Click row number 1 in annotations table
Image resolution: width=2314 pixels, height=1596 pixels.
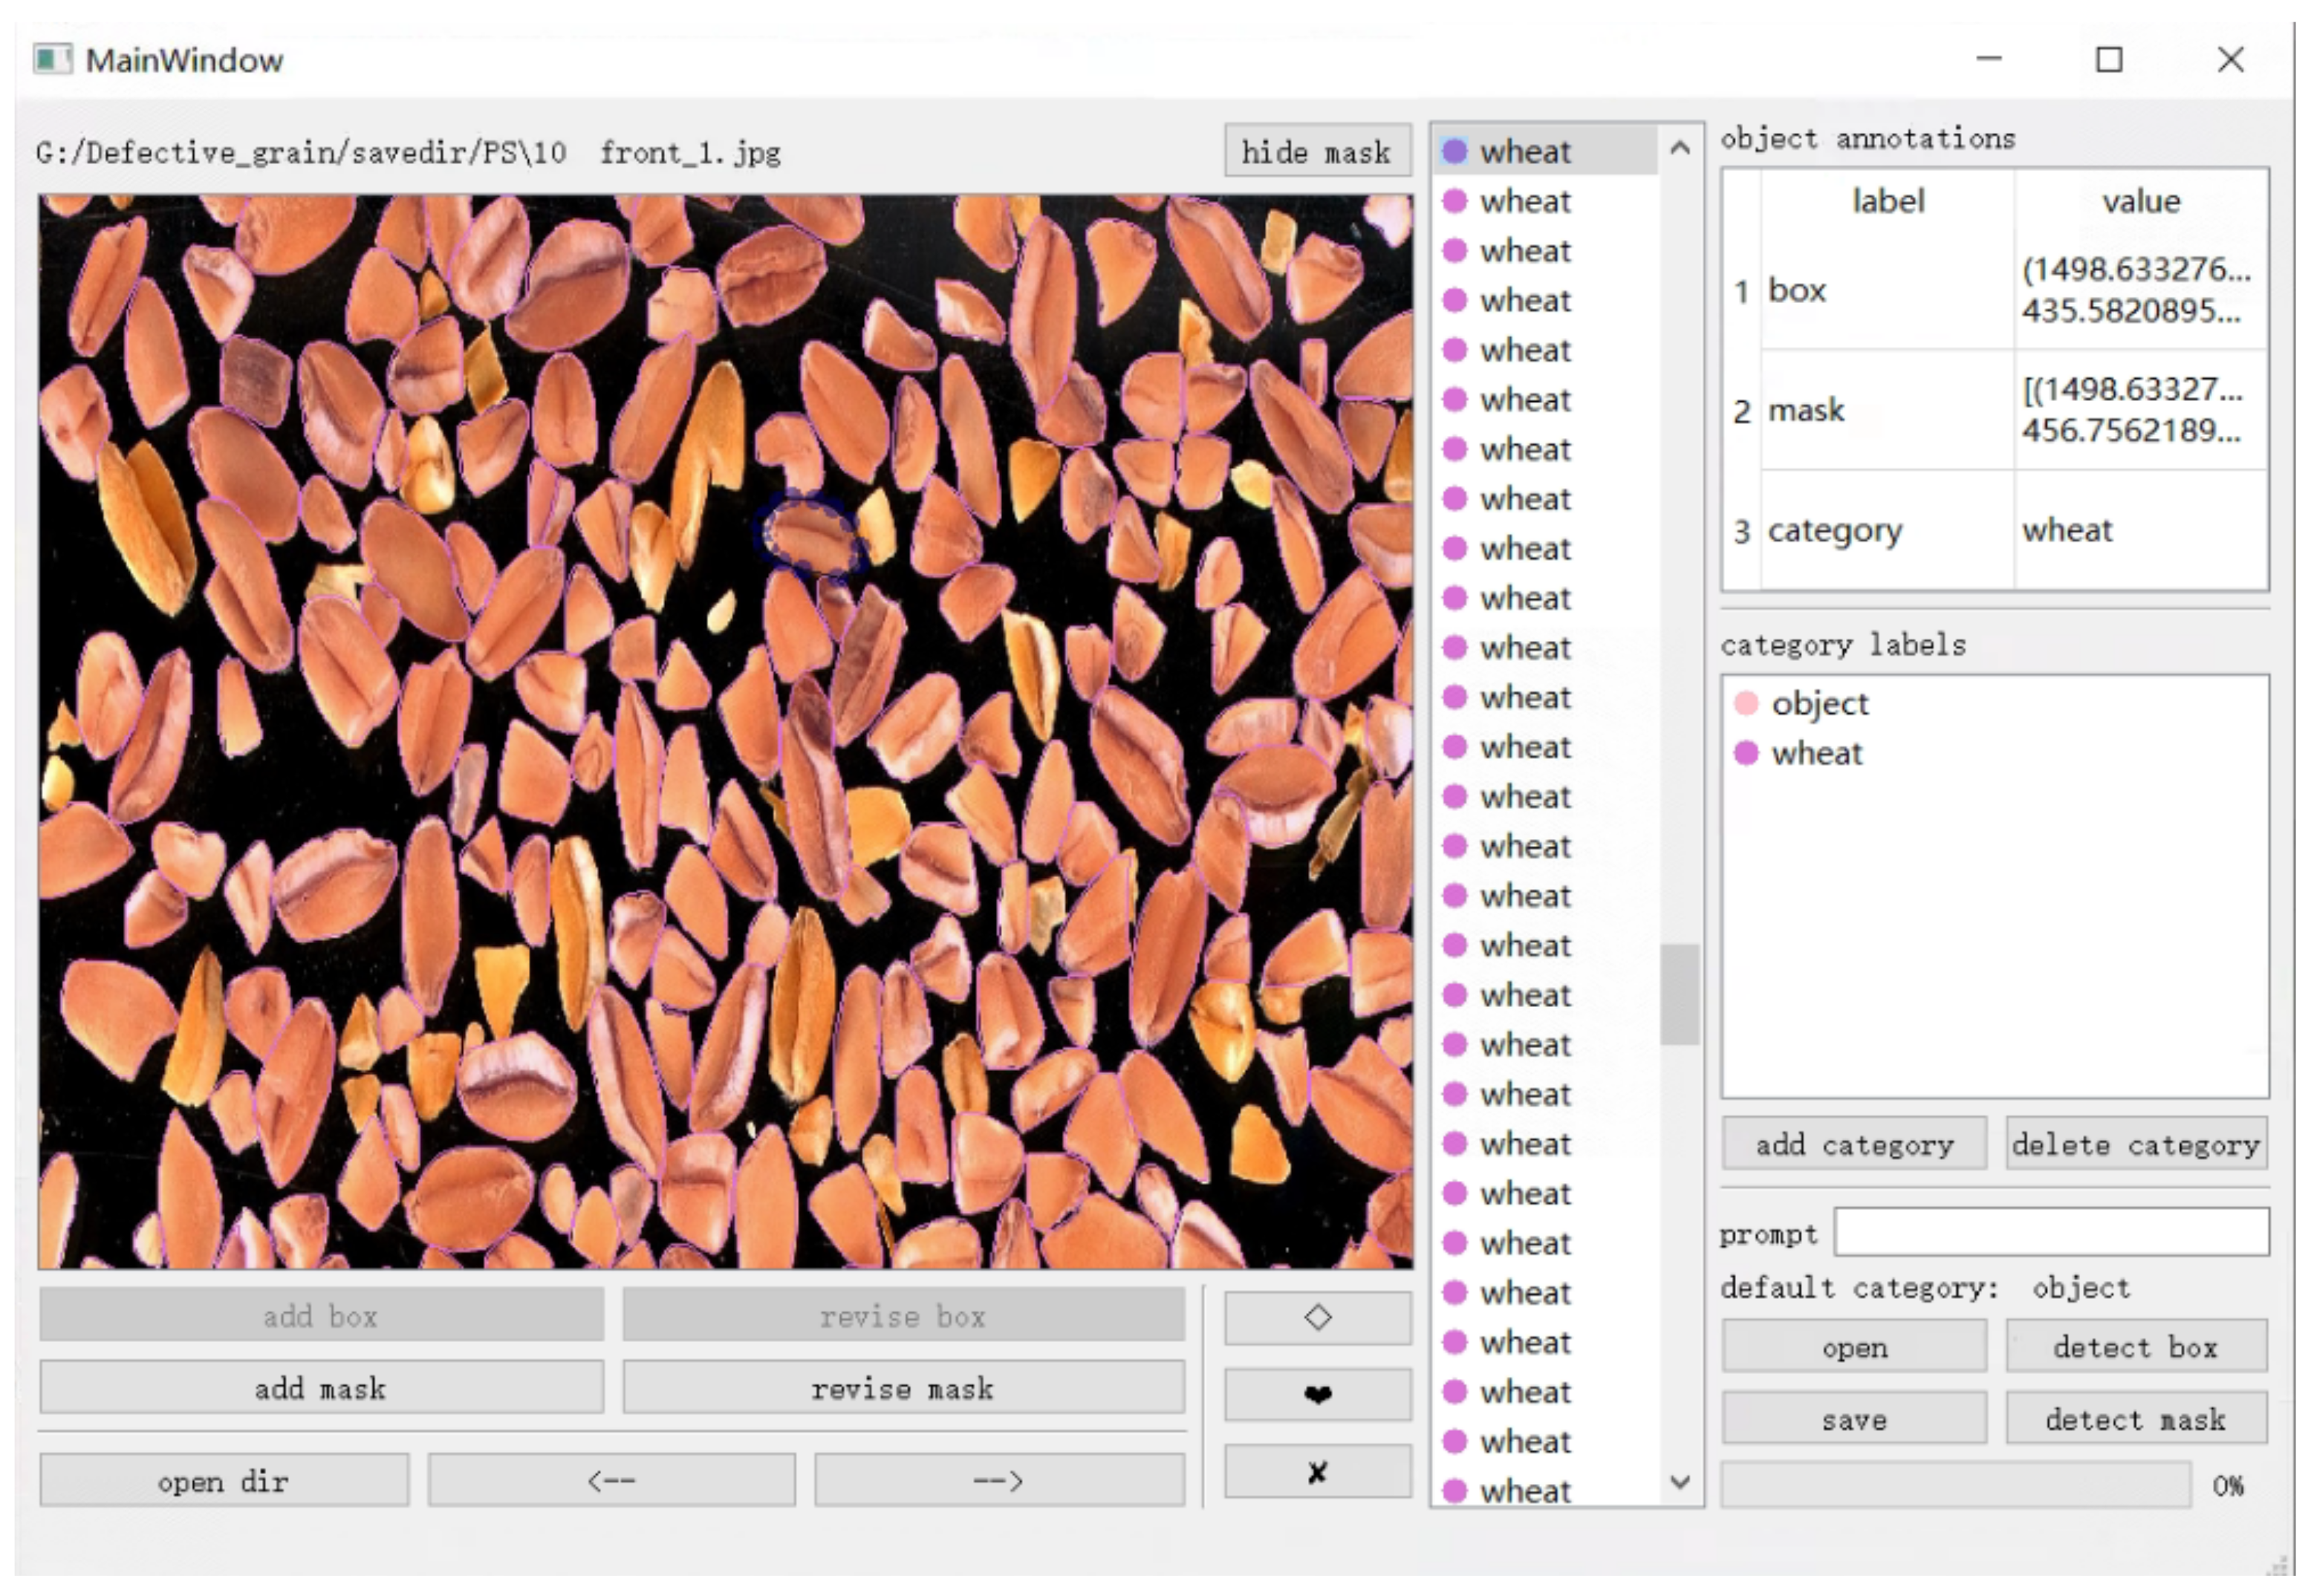coord(1742,291)
